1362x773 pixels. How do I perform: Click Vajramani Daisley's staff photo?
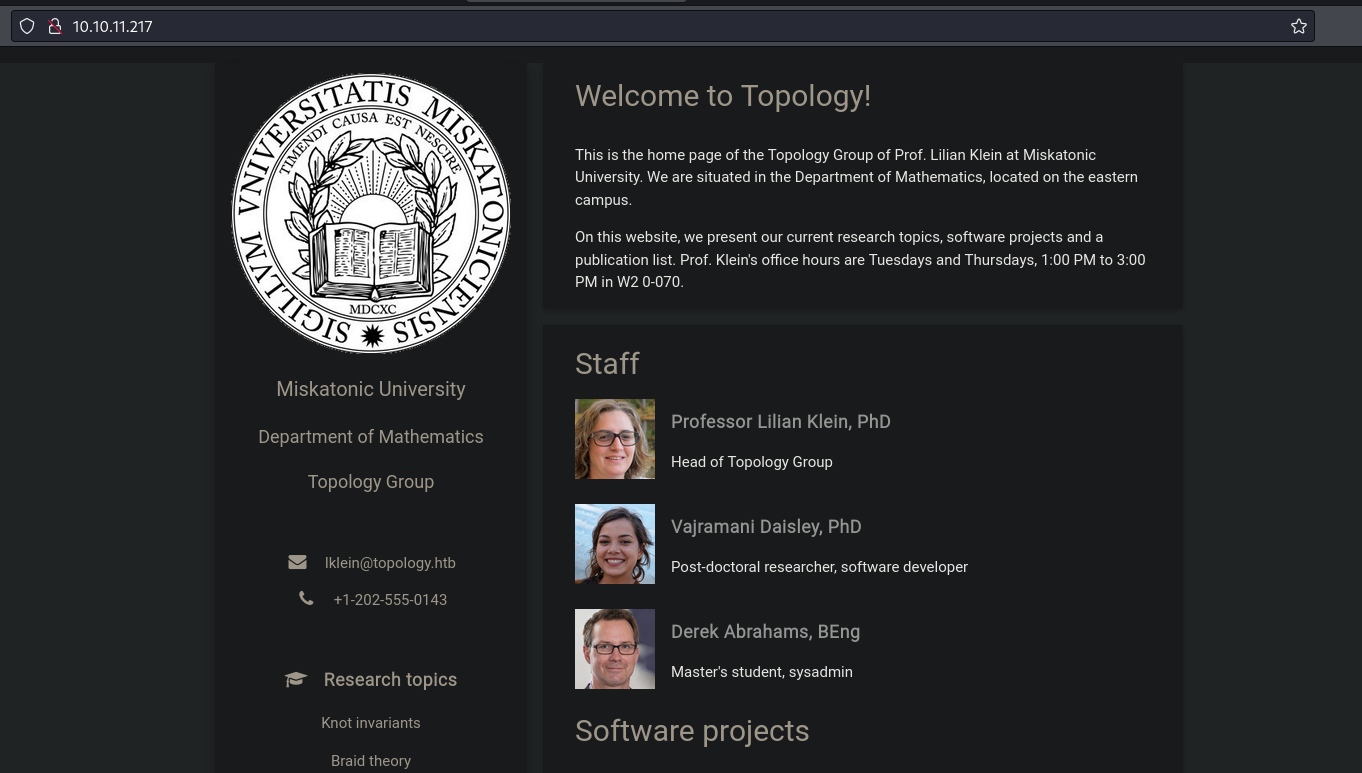(615, 544)
